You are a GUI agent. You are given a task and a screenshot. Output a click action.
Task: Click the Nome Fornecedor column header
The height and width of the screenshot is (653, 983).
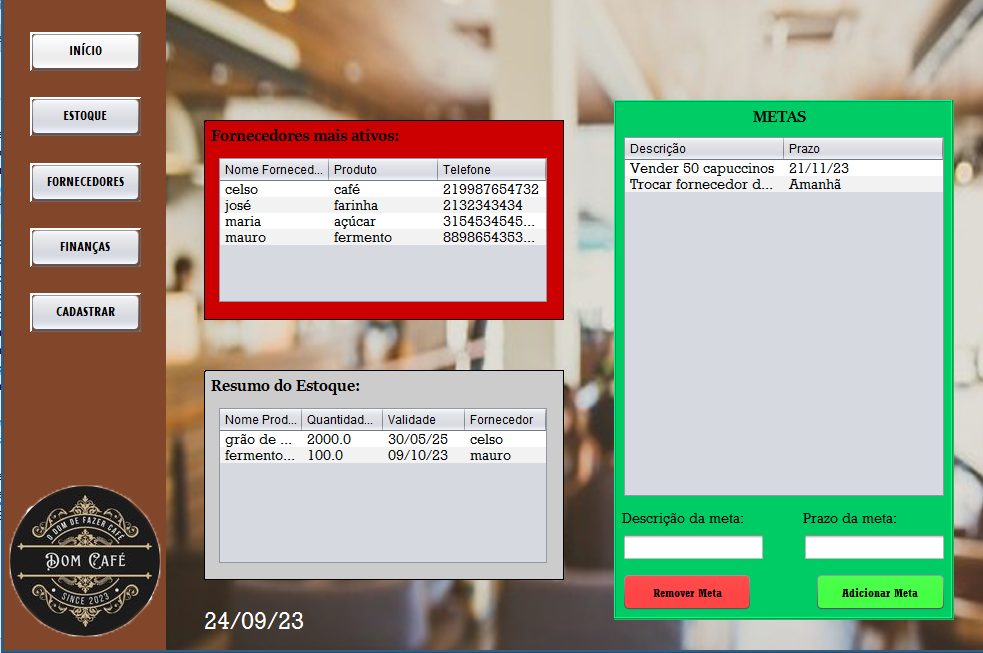click(x=274, y=169)
